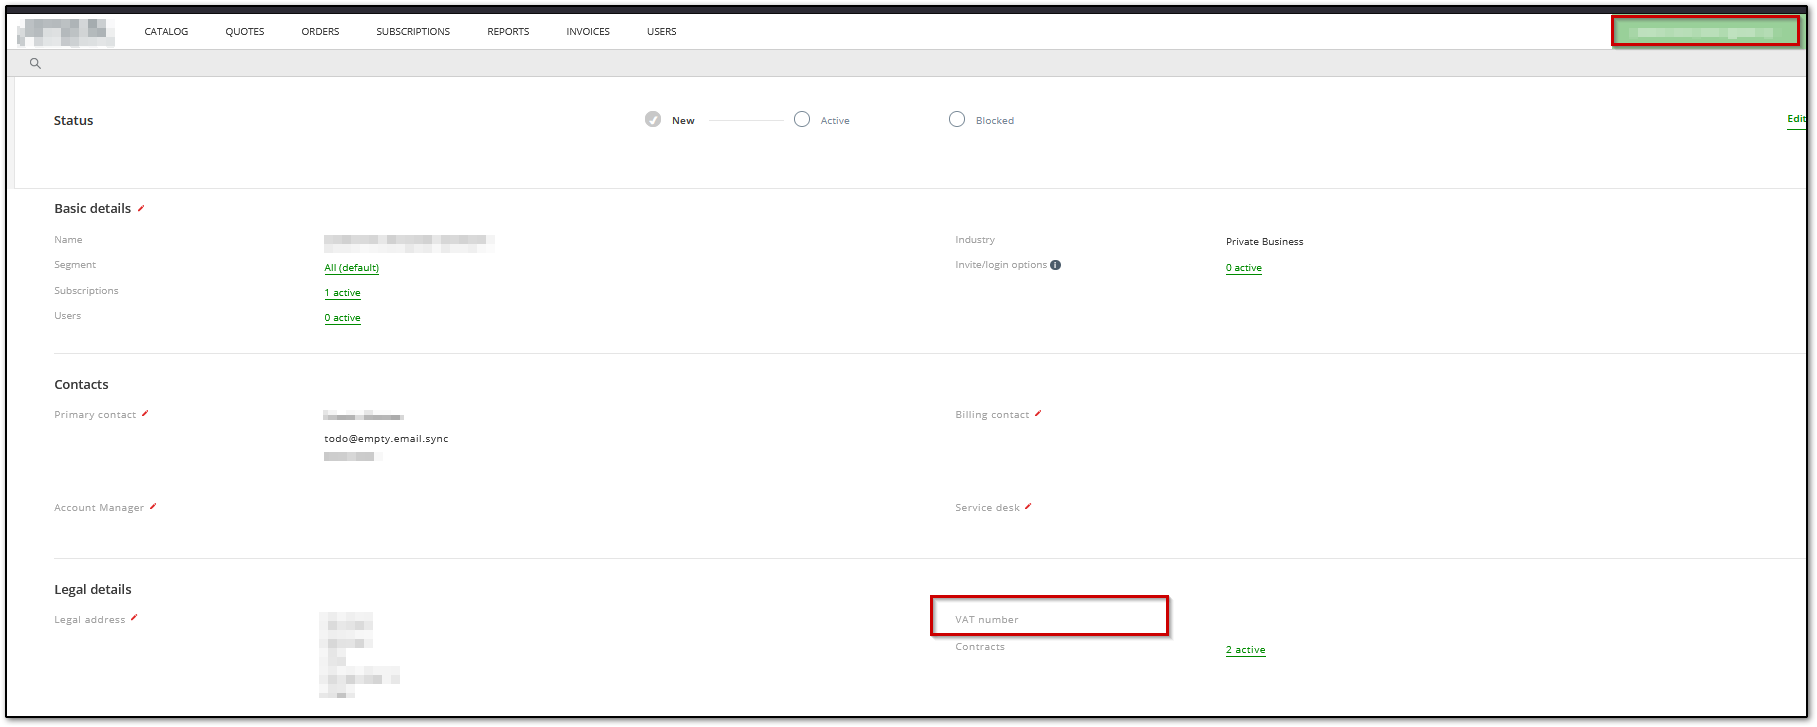Select the New status radio
This screenshot has width=1817, height=727.
[x=653, y=119]
